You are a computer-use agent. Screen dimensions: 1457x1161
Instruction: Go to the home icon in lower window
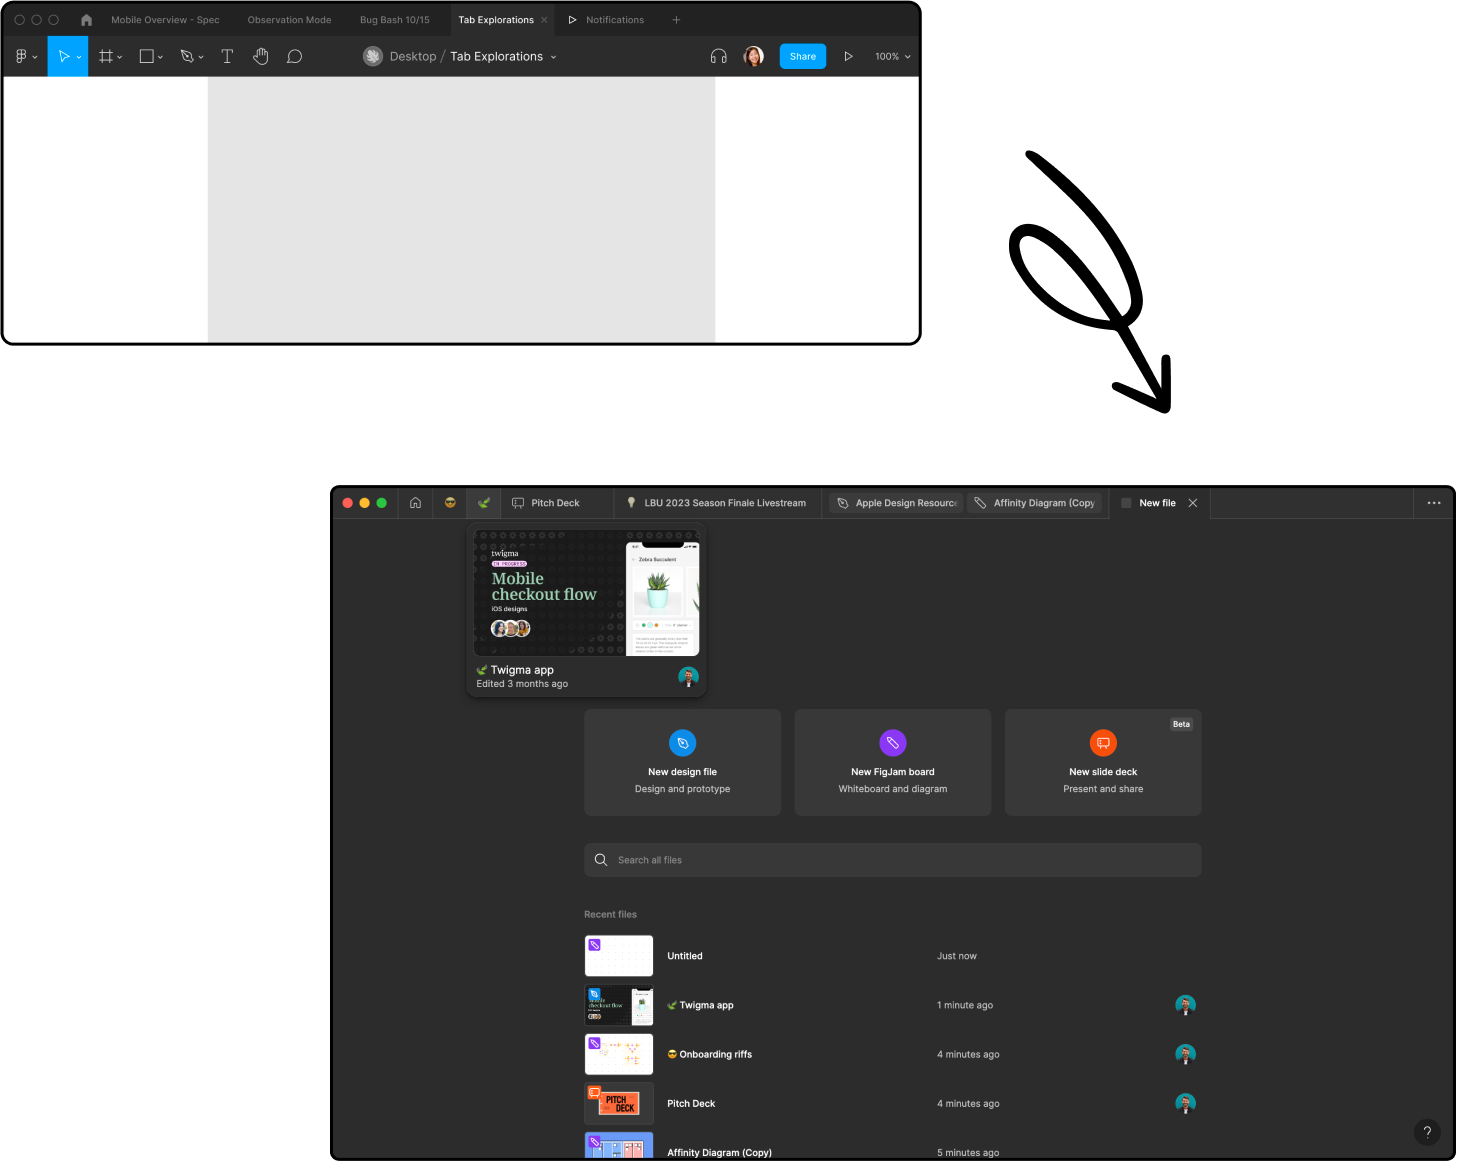point(415,503)
